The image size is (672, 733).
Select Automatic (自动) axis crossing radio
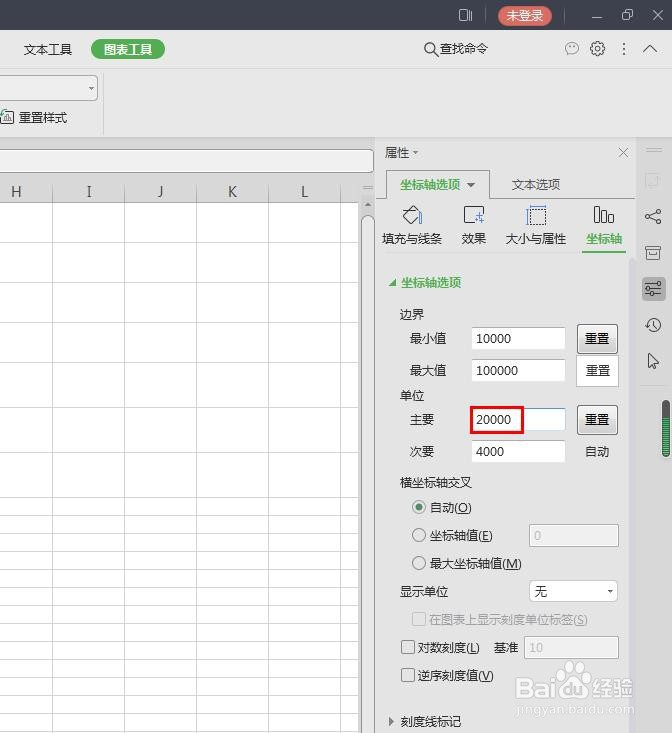coord(418,507)
